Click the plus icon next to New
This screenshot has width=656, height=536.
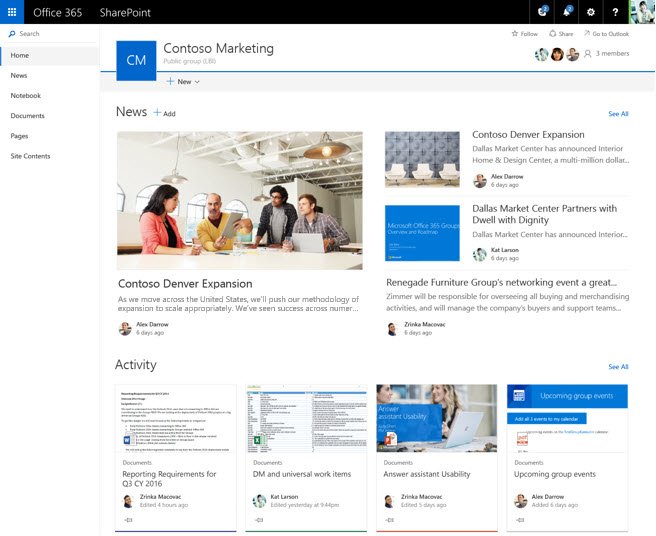point(170,81)
